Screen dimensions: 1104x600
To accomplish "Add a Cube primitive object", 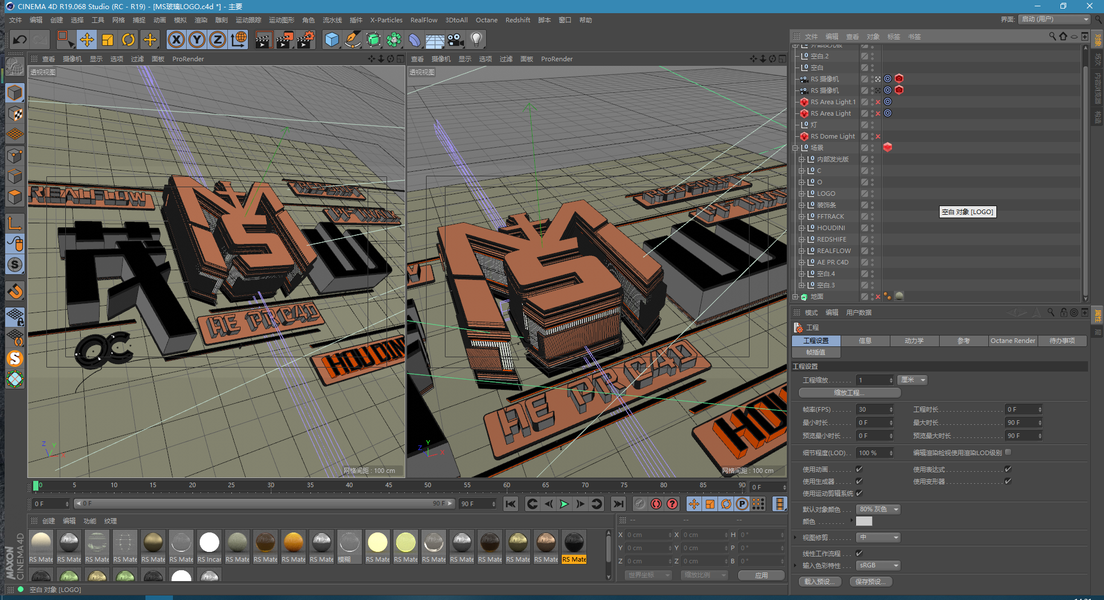I will click(x=332, y=39).
